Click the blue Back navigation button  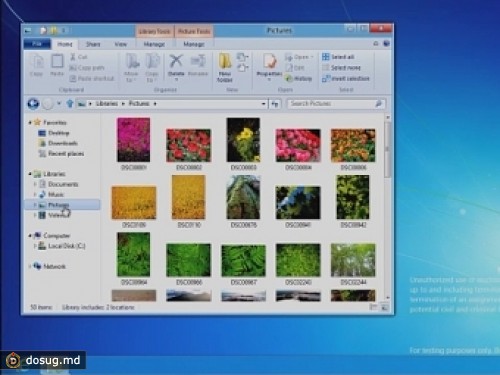33,104
